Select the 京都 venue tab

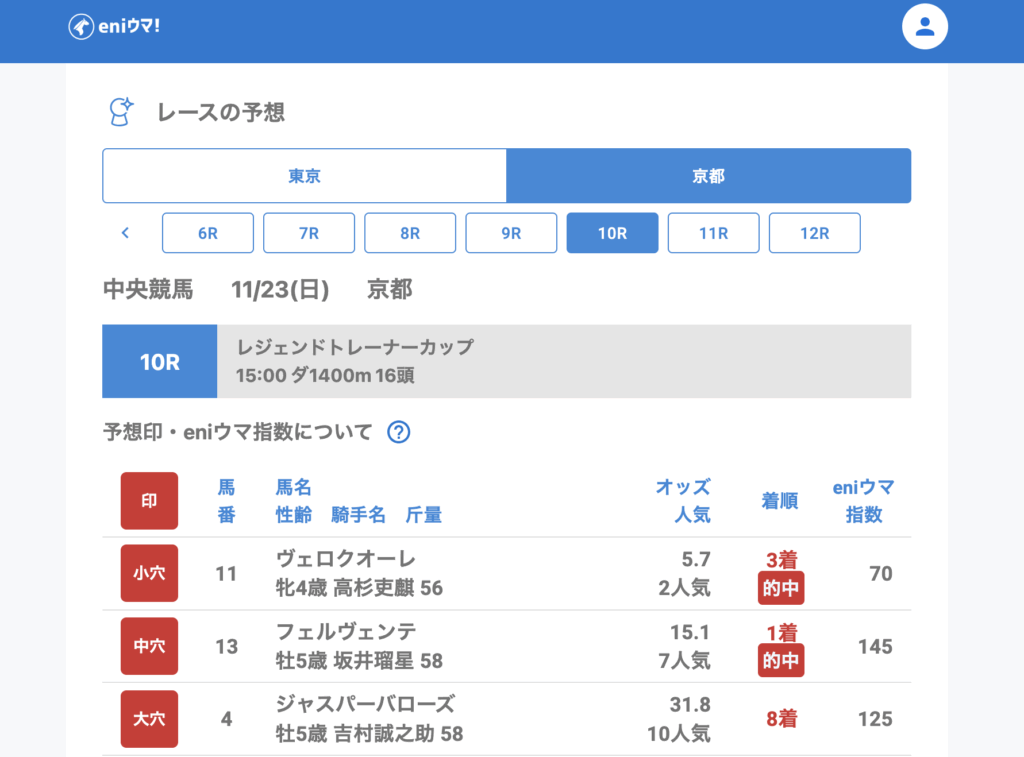(x=708, y=176)
